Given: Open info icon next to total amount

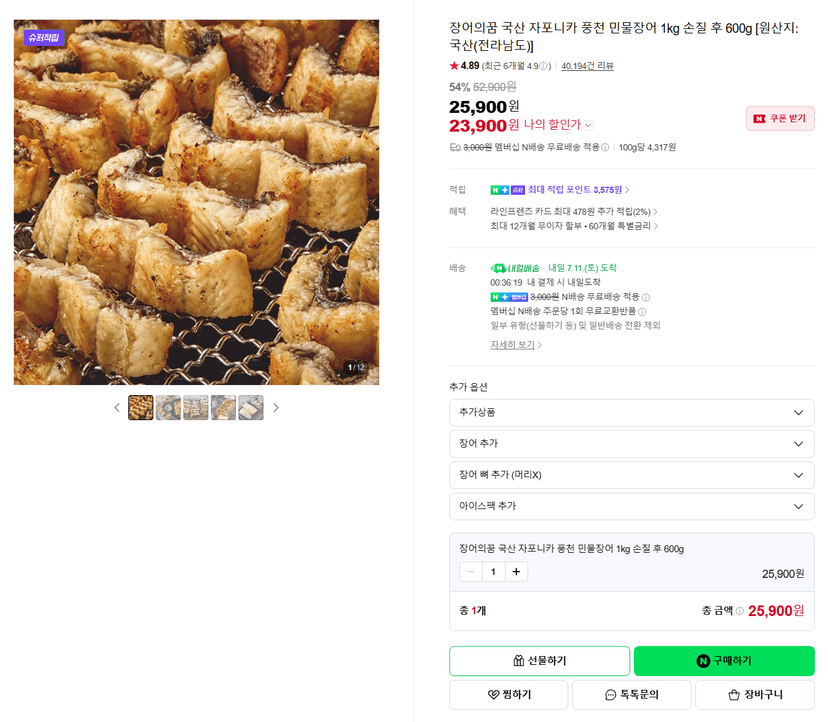Looking at the screenshot, I should click(740, 611).
